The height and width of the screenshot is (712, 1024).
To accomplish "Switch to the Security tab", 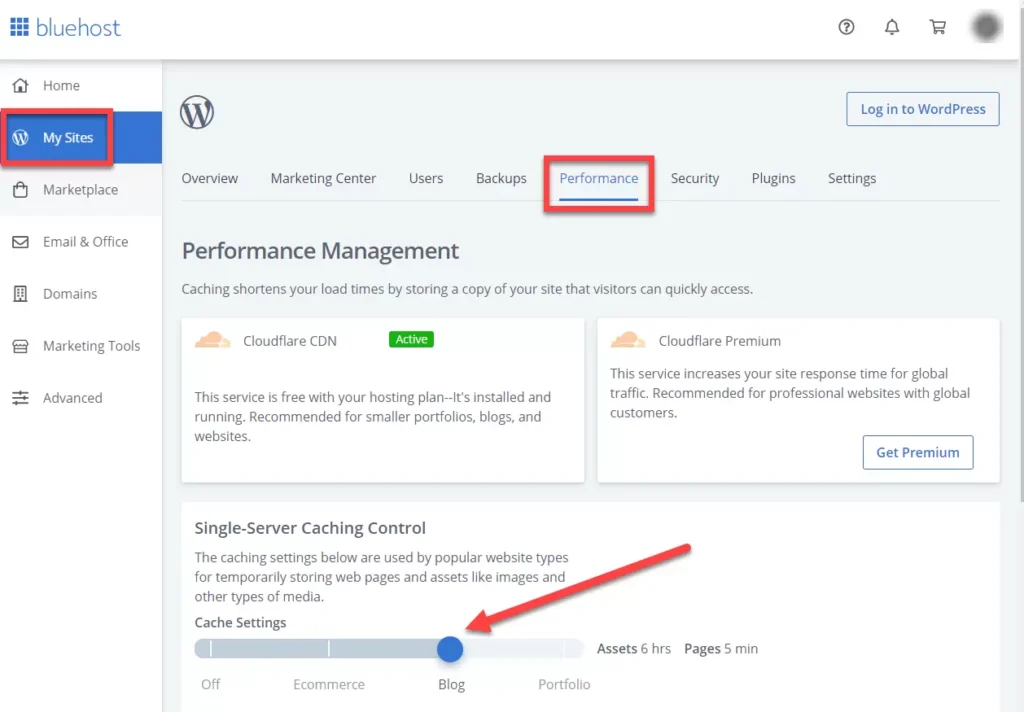I will pos(695,178).
